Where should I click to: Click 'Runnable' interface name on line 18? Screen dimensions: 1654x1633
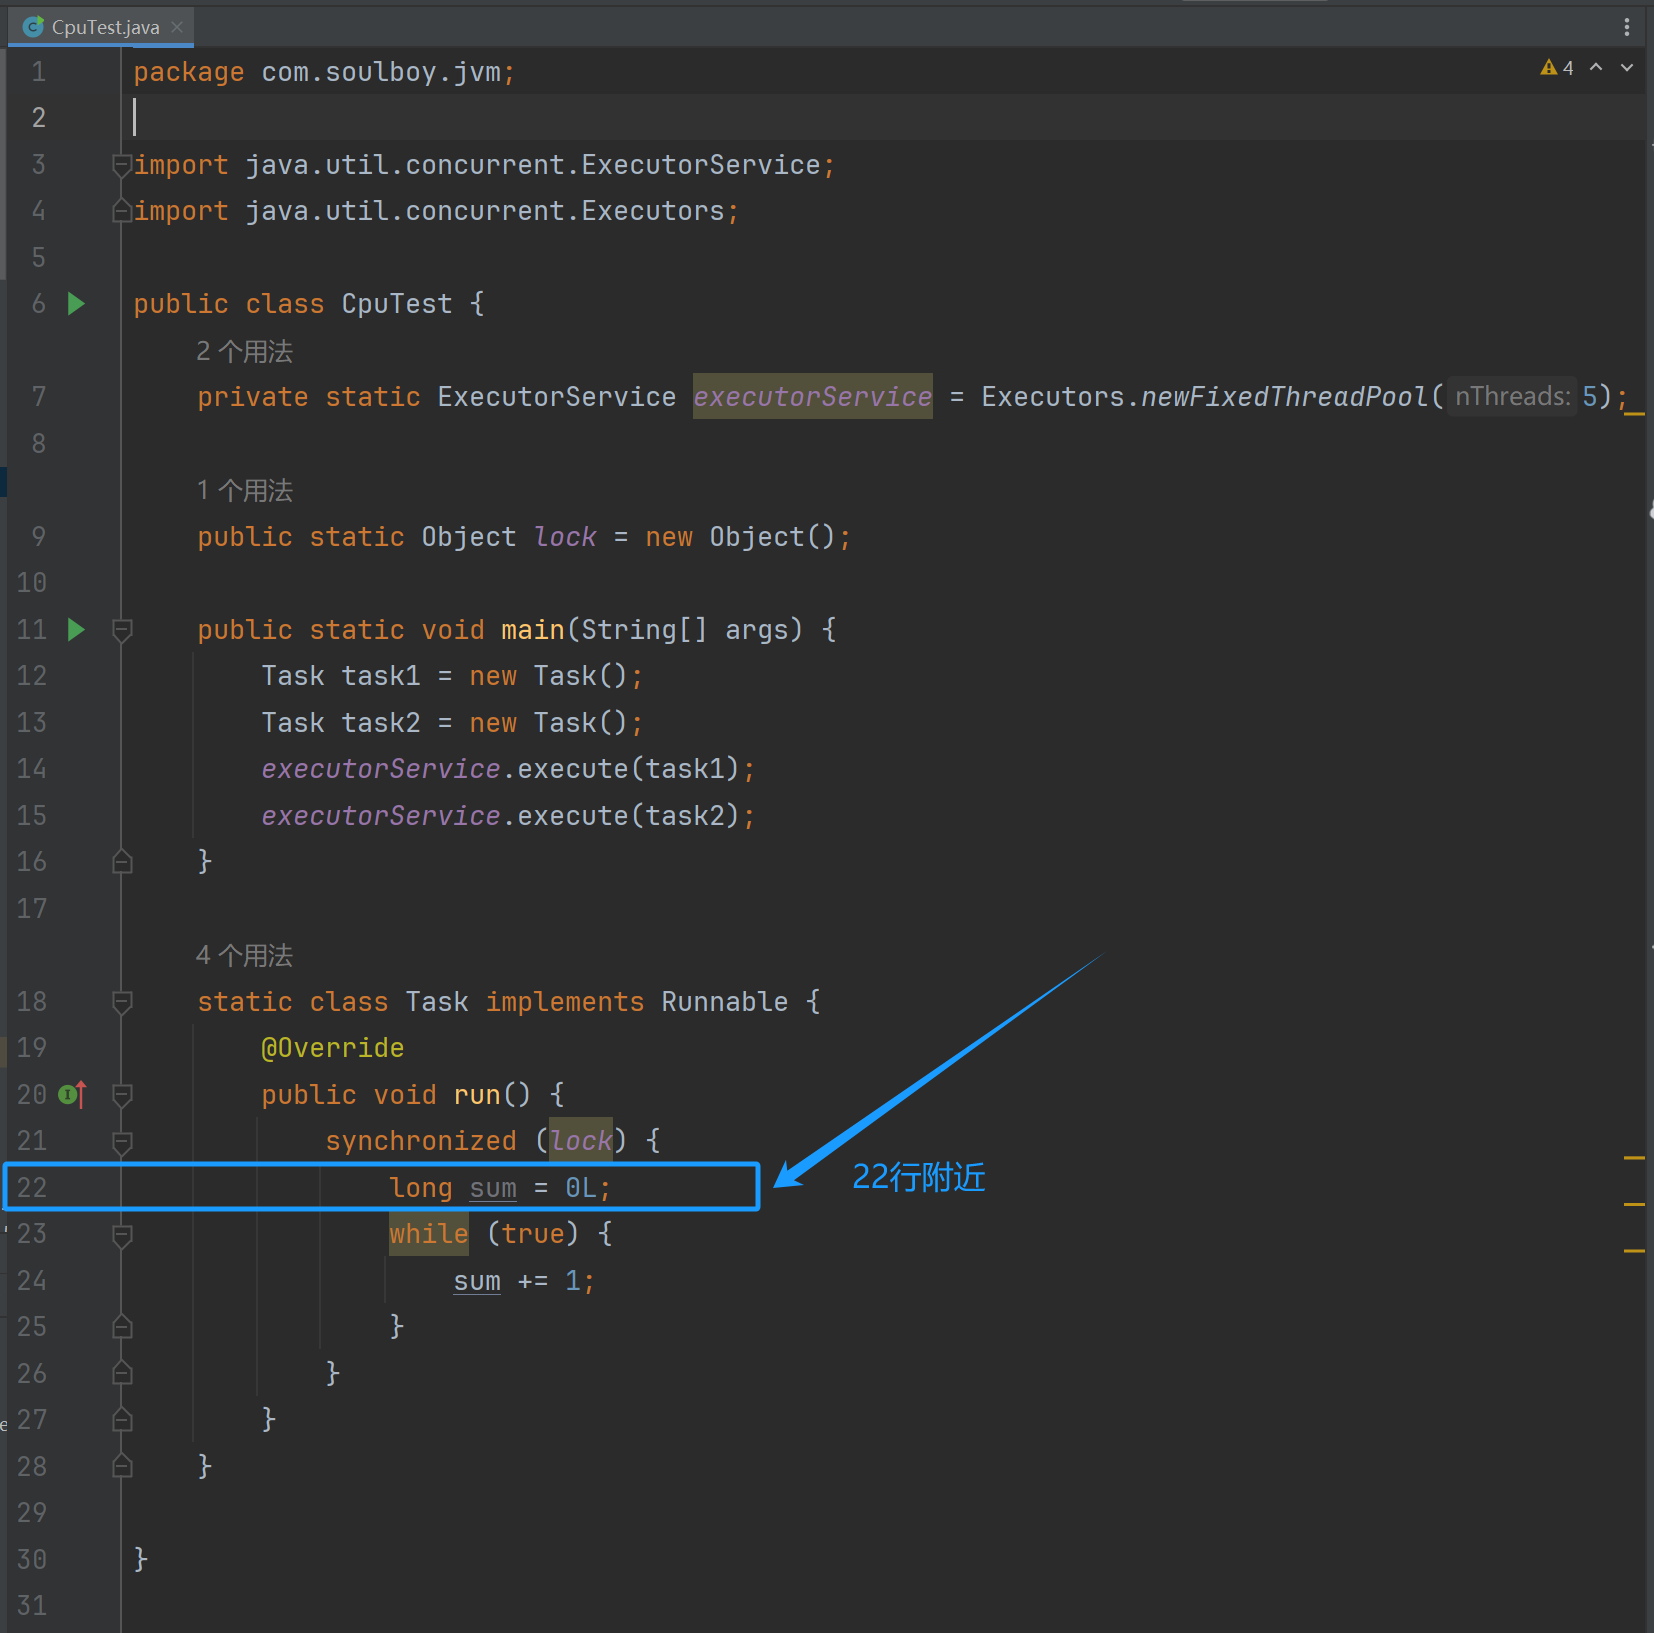coord(725,1001)
